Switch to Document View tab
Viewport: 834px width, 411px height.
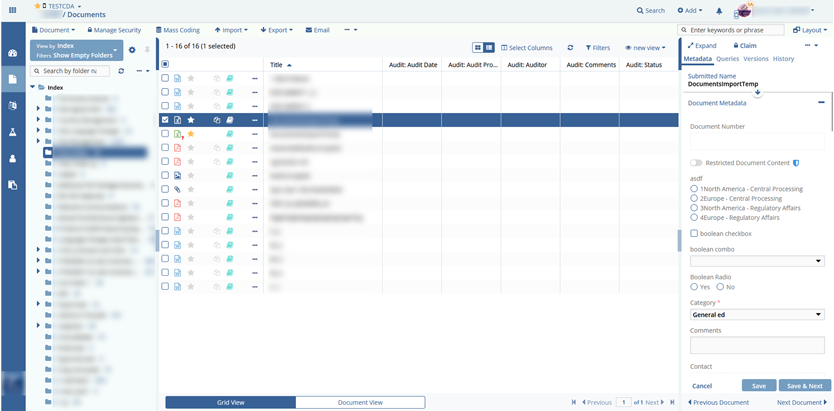[360, 402]
